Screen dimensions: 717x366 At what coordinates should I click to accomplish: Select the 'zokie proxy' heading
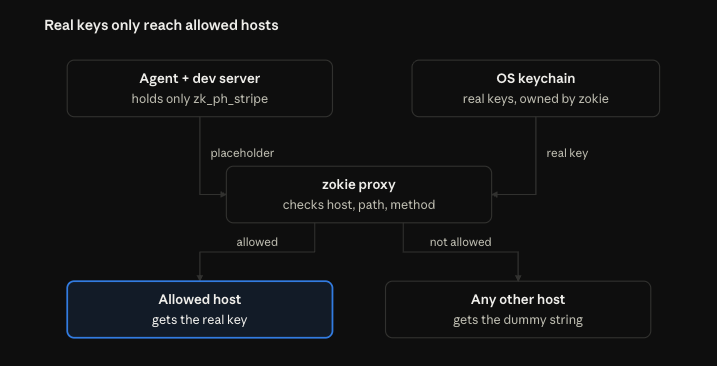(x=359, y=184)
